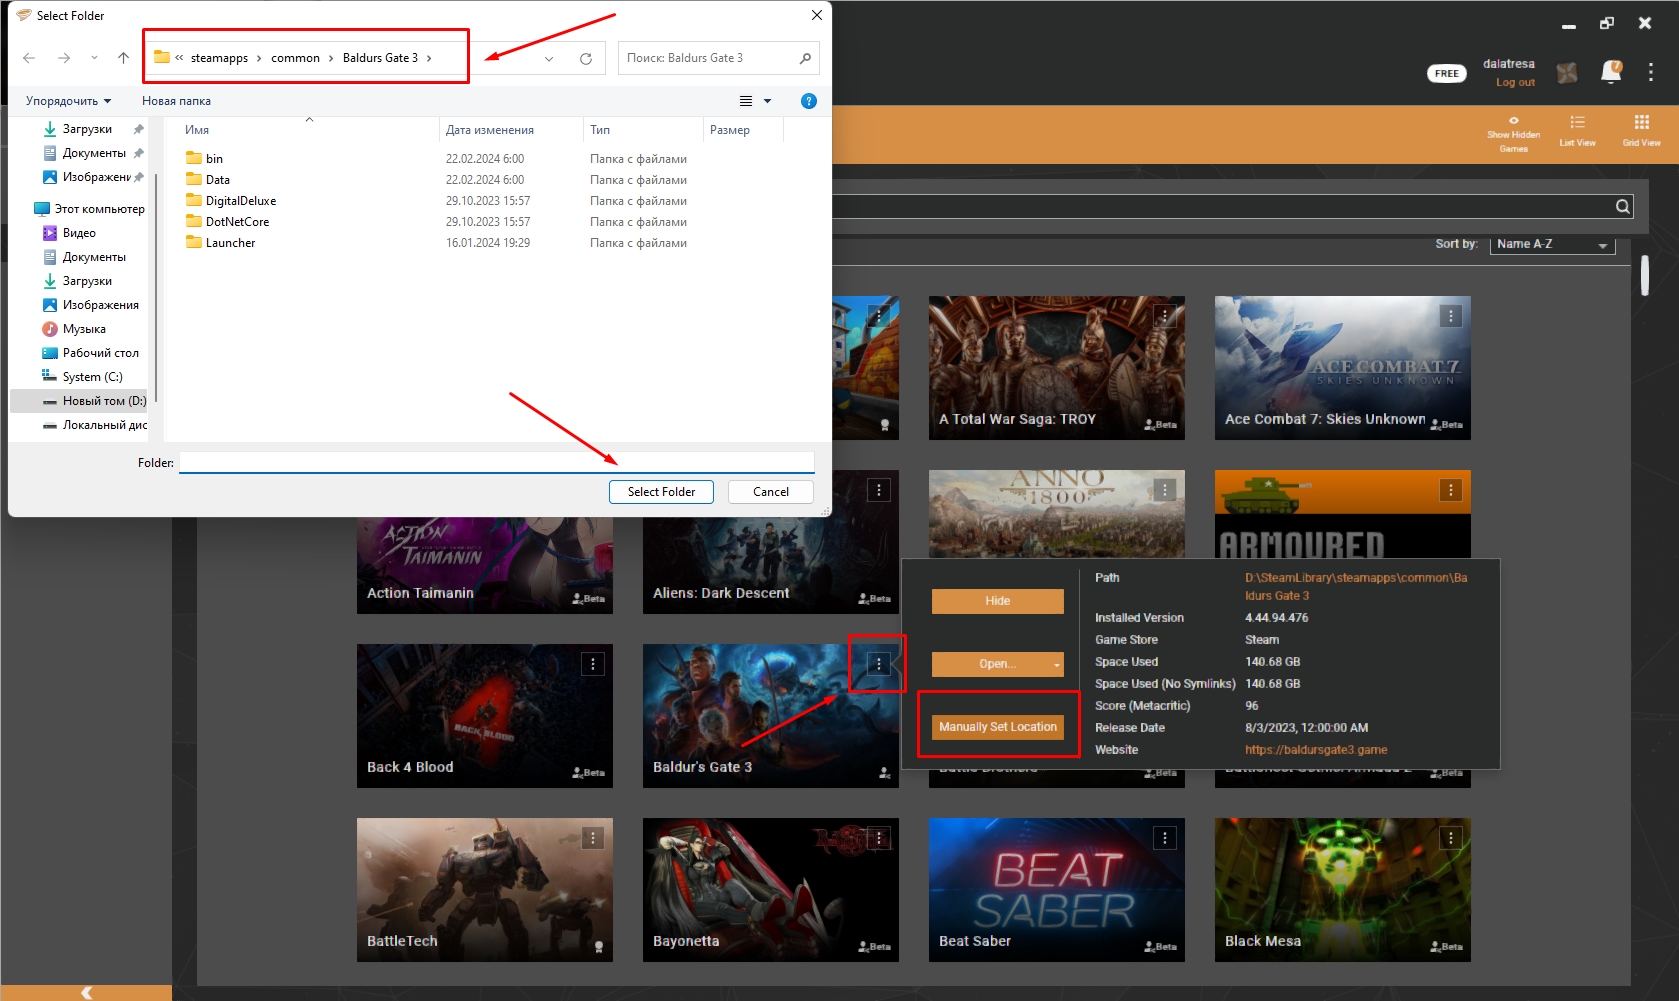Open the main vertical dots menu
The width and height of the screenshot is (1679, 1001).
pyautogui.click(x=1651, y=72)
